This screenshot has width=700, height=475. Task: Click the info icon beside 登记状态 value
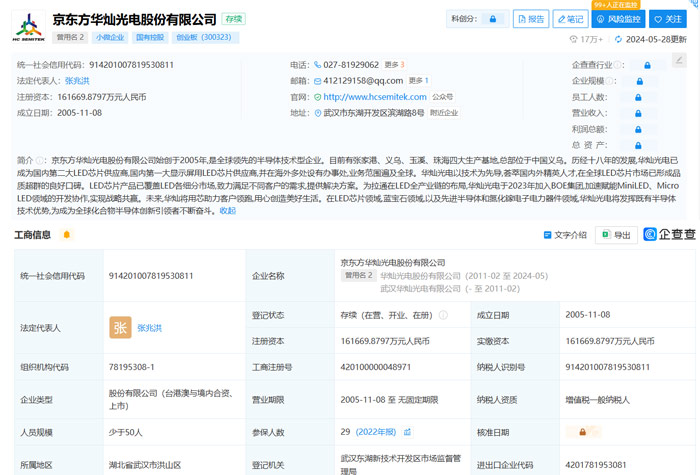click(443, 315)
